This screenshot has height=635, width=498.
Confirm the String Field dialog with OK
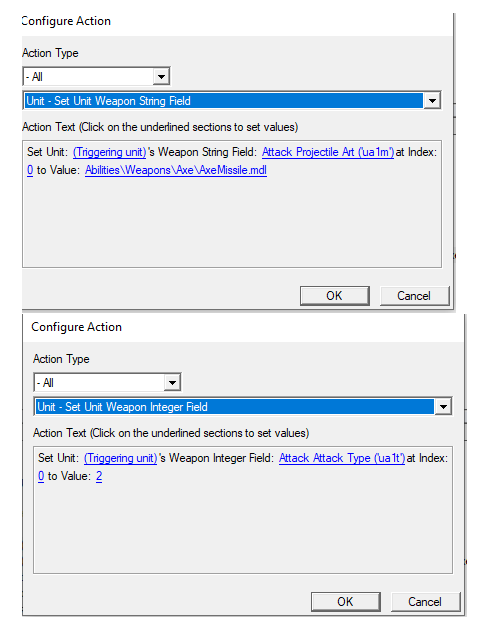click(x=334, y=296)
